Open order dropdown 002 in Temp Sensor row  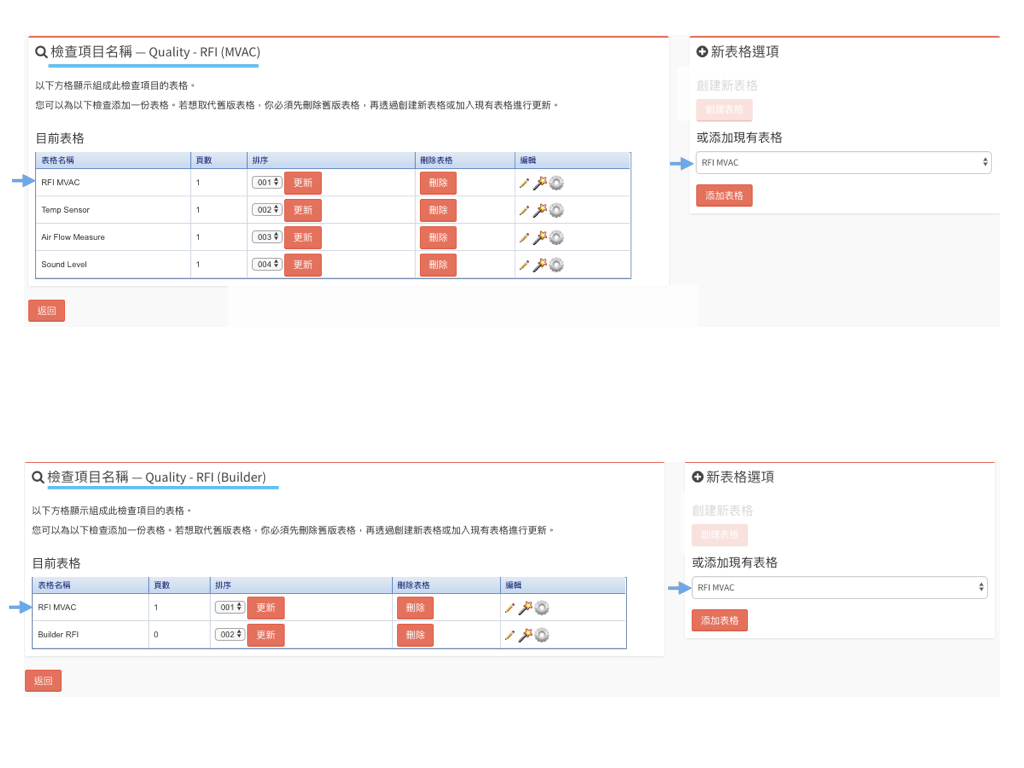pyautogui.click(x=267, y=210)
